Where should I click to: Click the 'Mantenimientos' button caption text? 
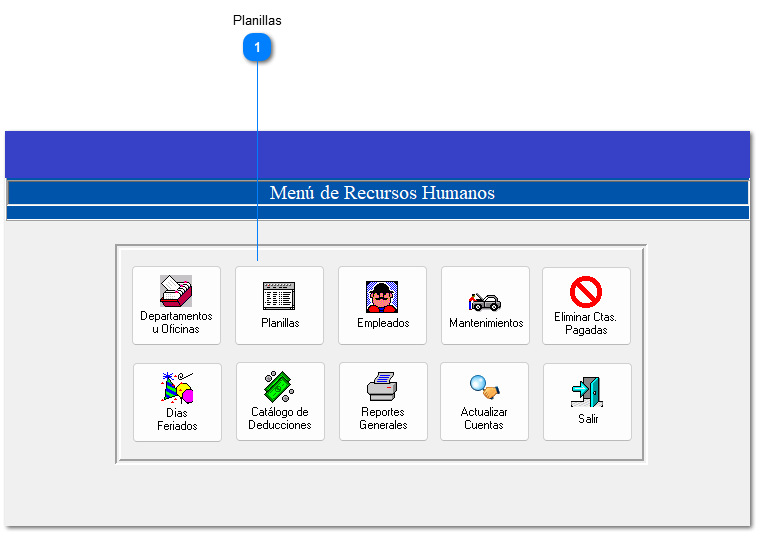click(x=486, y=323)
